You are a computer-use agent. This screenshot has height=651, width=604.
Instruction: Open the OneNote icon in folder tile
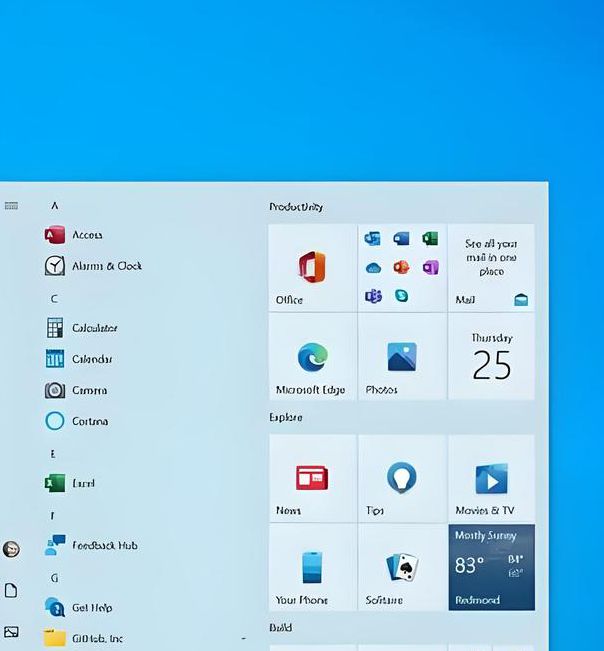[431, 267]
